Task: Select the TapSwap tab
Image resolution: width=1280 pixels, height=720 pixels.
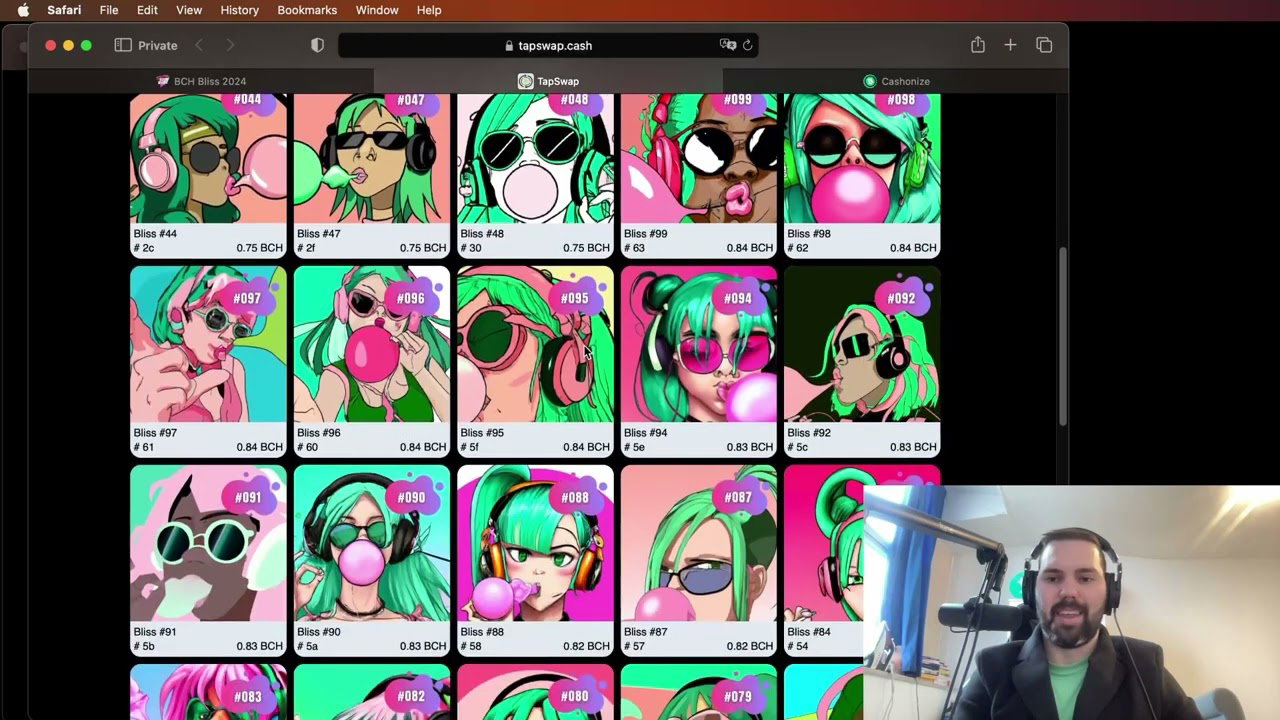Action: click(548, 81)
